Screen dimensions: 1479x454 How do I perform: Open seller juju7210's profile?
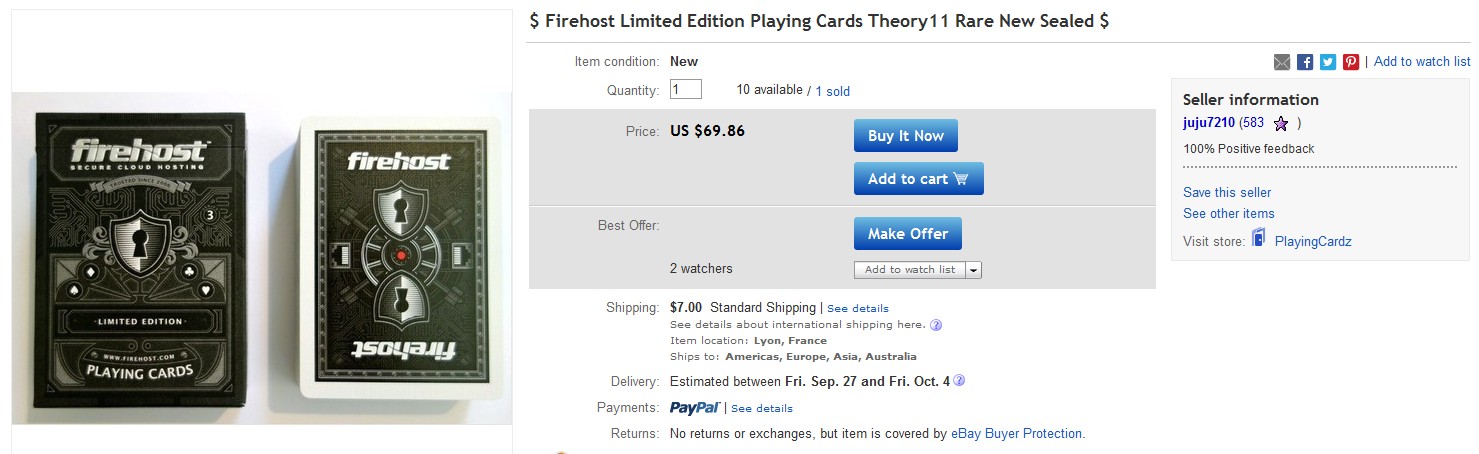click(x=1209, y=123)
